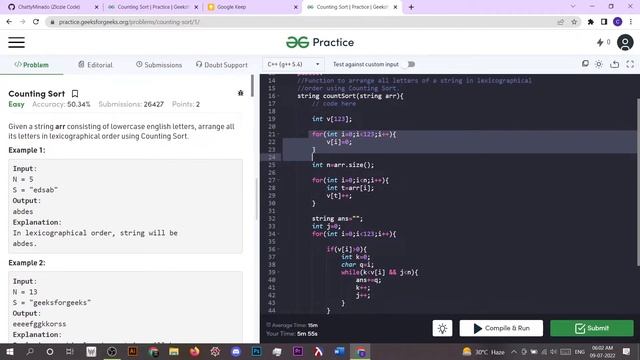Open editor settings gear icon
The image size is (640, 360).
click(x=599, y=64)
